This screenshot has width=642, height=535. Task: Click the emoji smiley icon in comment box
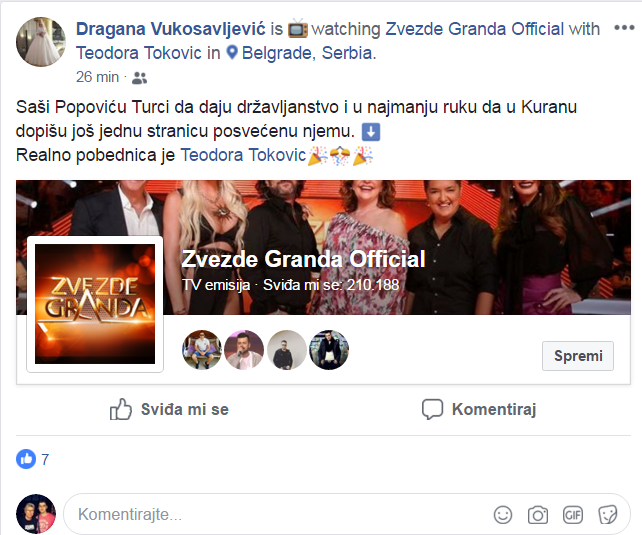tap(503, 515)
